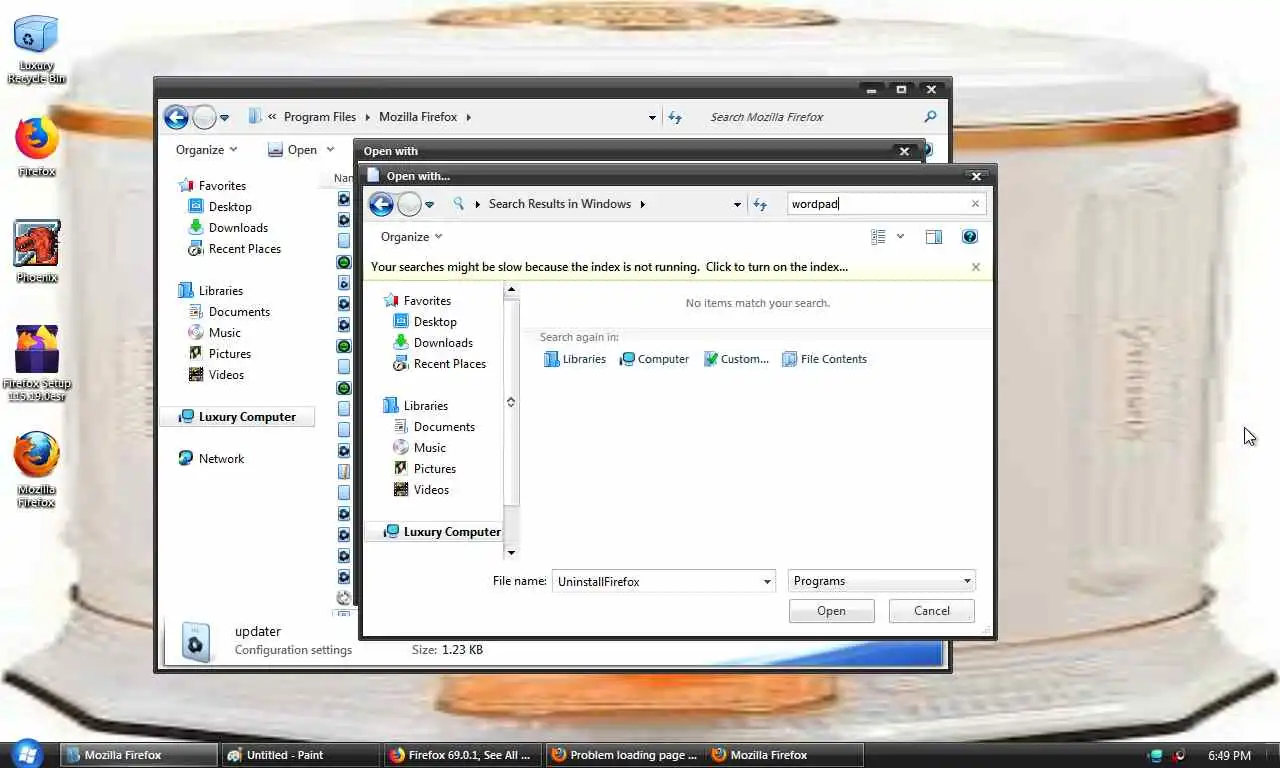Cancel the Open with dialog
This screenshot has height=768, width=1280.
click(x=931, y=611)
